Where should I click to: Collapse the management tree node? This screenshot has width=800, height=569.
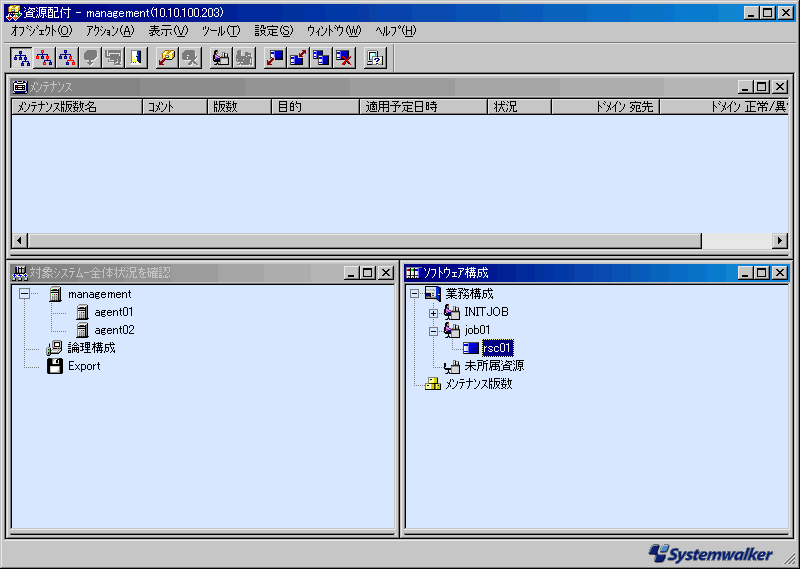pos(24,294)
